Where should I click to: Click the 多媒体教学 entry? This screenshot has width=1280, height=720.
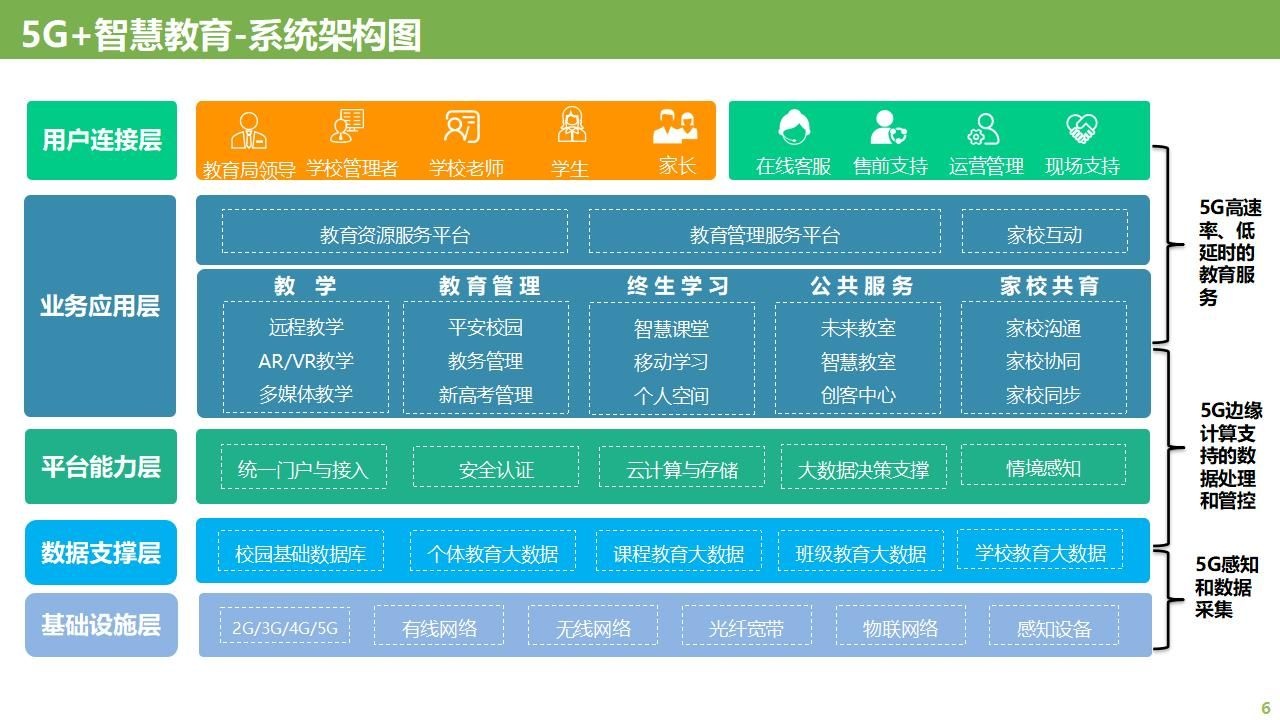tap(306, 394)
